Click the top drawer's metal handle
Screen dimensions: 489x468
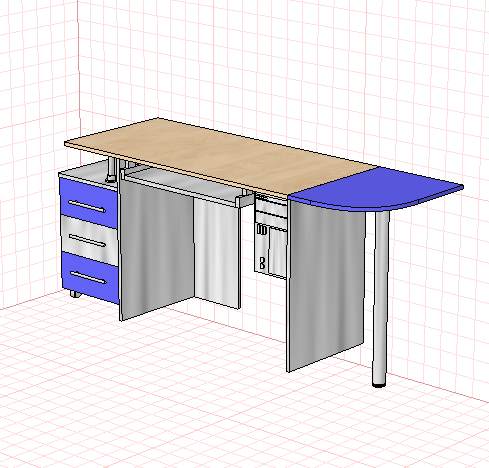point(87,206)
